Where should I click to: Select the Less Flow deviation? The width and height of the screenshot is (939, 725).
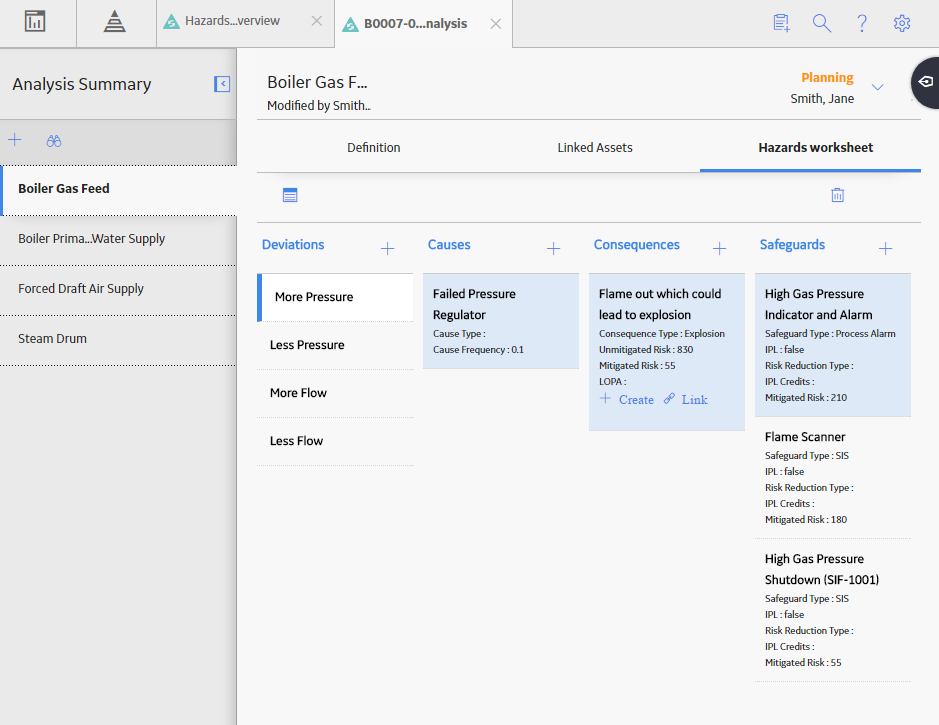335,441
